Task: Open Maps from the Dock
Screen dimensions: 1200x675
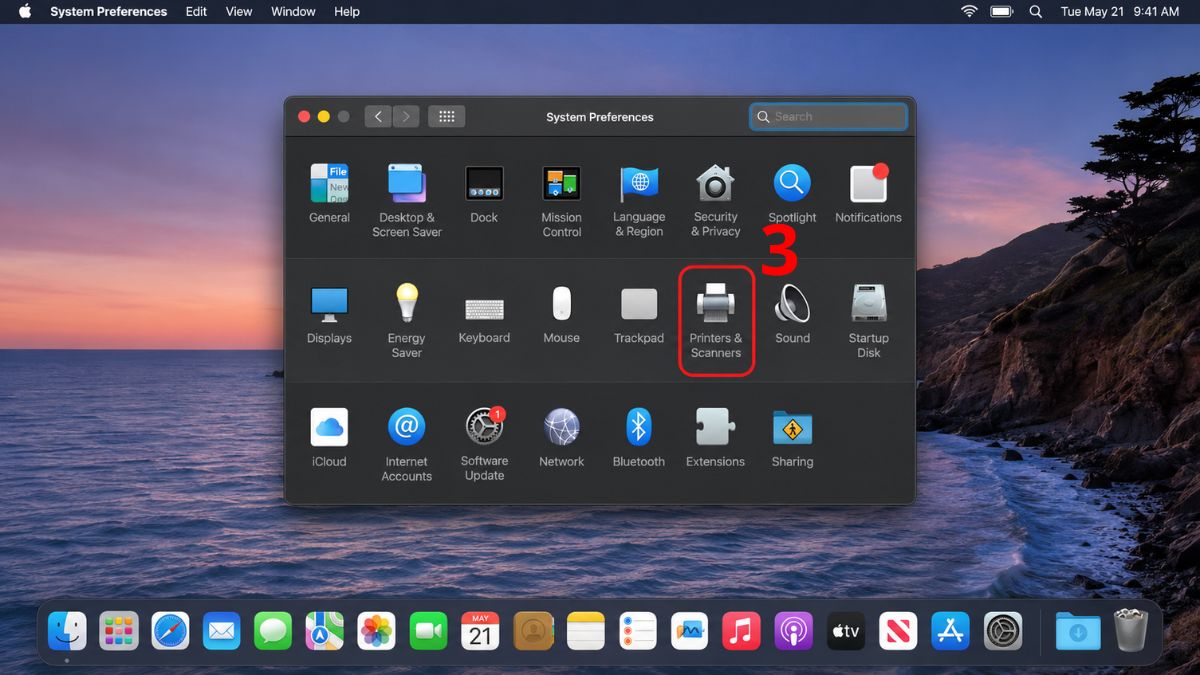Action: pyautogui.click(x=325, y=631)
